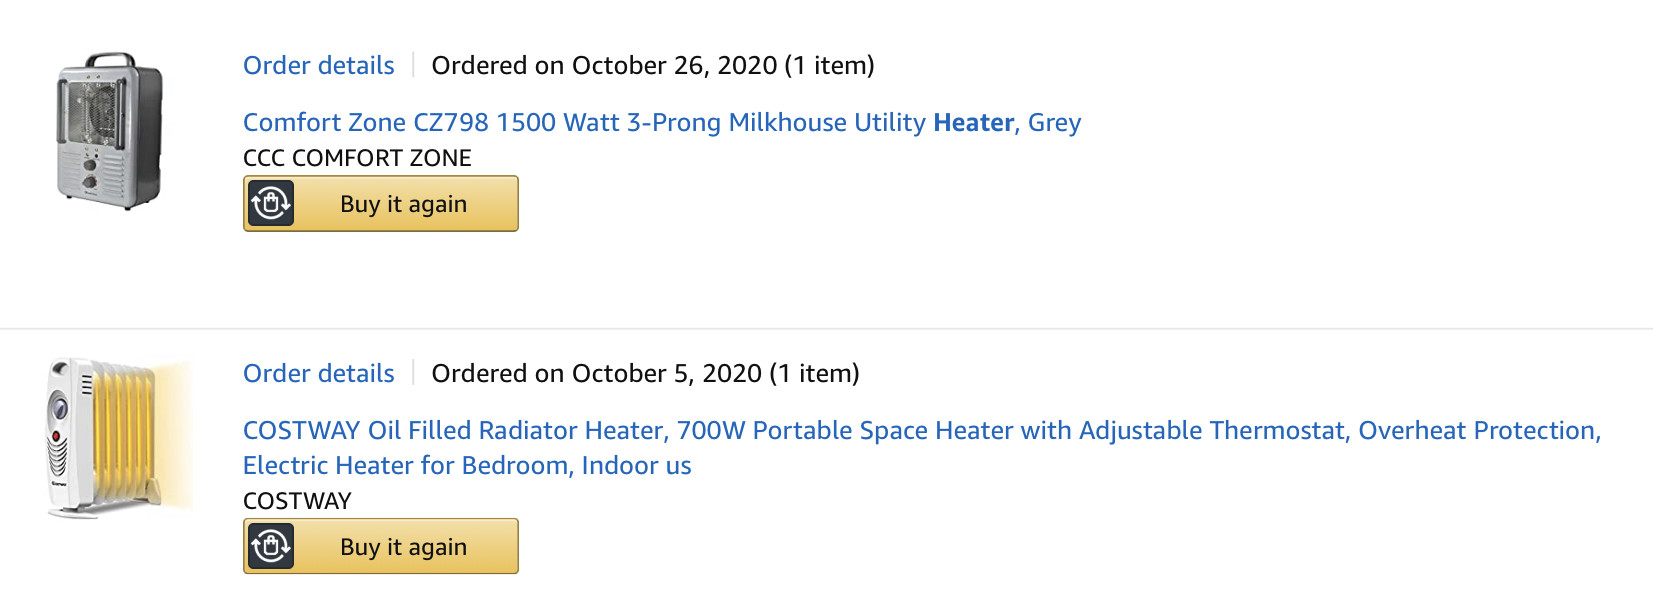Image resolution: width=1653 pixels, height=609 pixels.
Task: Click the cart-refresh icon on Comfort Zone's Buy it again button
Action: tap(271, 204)
